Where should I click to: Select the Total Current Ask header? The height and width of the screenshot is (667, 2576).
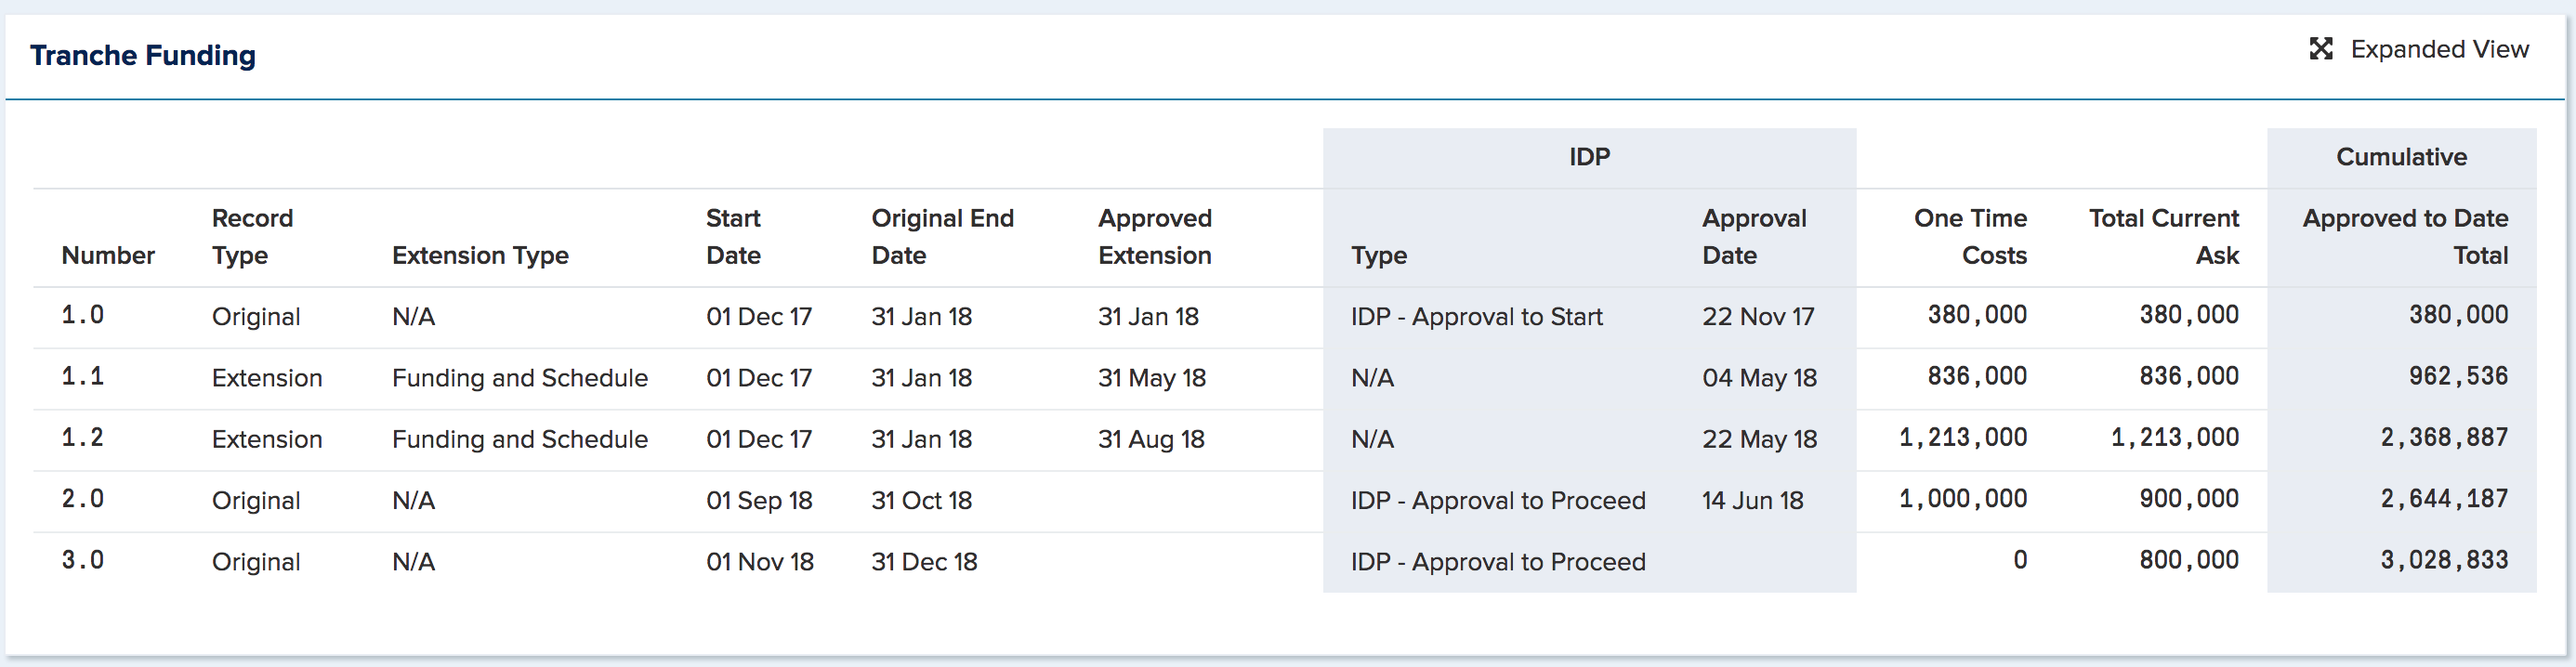tap(2164, 237)
